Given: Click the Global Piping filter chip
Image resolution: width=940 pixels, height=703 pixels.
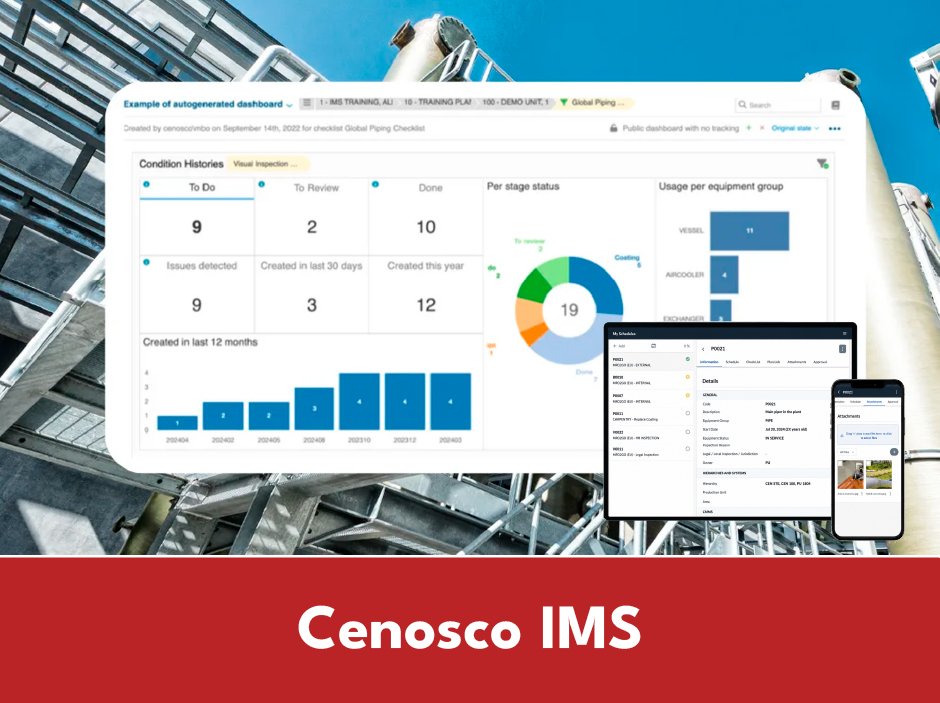Looking at the screenshot, I should pyautogui.click(x=593, y=102).
